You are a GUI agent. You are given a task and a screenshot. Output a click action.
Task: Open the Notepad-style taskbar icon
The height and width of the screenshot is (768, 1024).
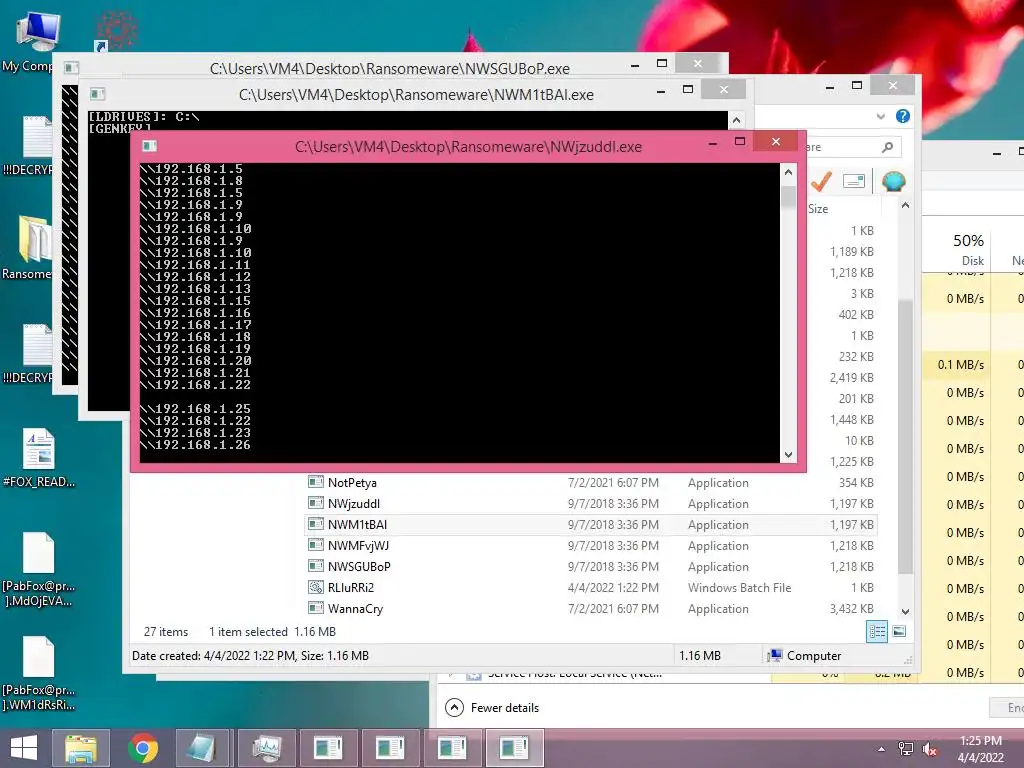click(x=204, y=748)
